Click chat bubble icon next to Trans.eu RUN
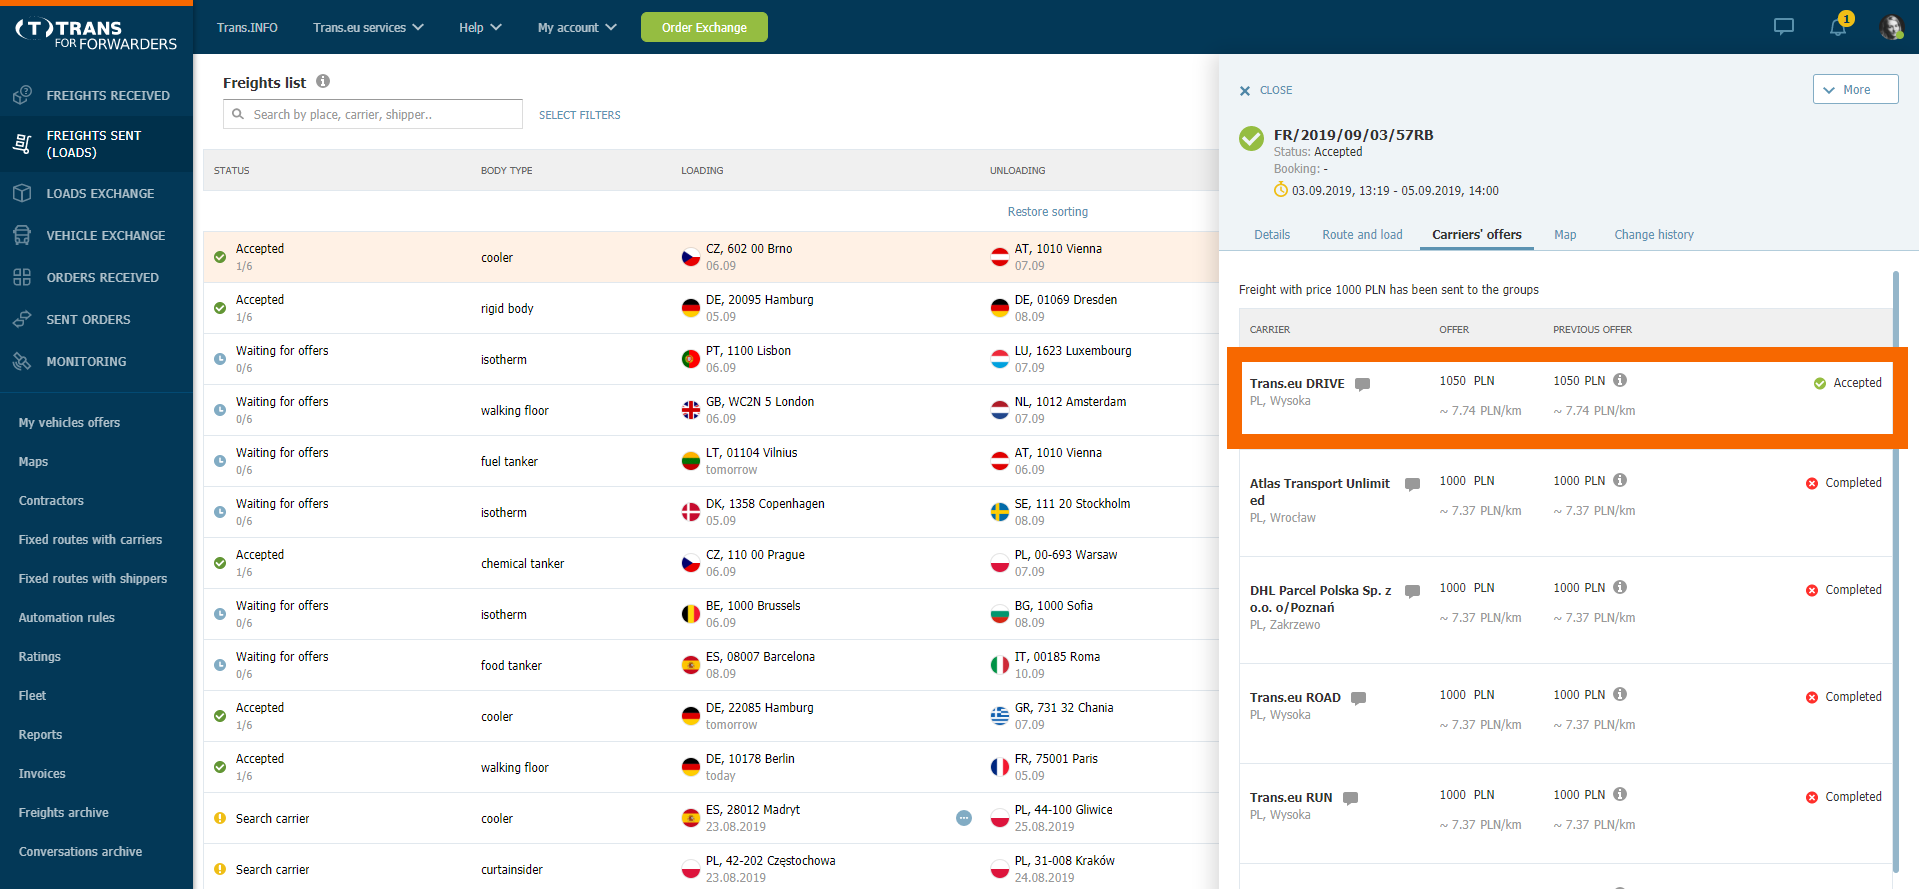 [1350, 798]
